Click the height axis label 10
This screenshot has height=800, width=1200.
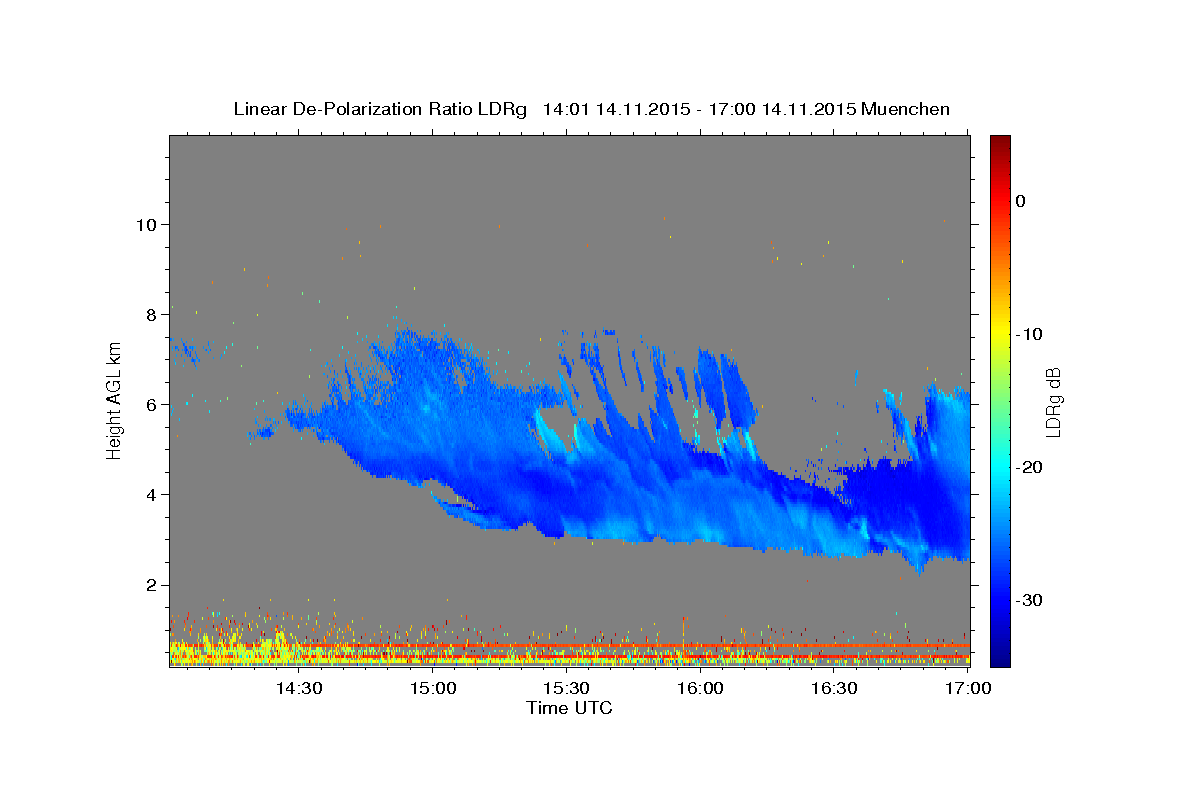tap(146, 224)
